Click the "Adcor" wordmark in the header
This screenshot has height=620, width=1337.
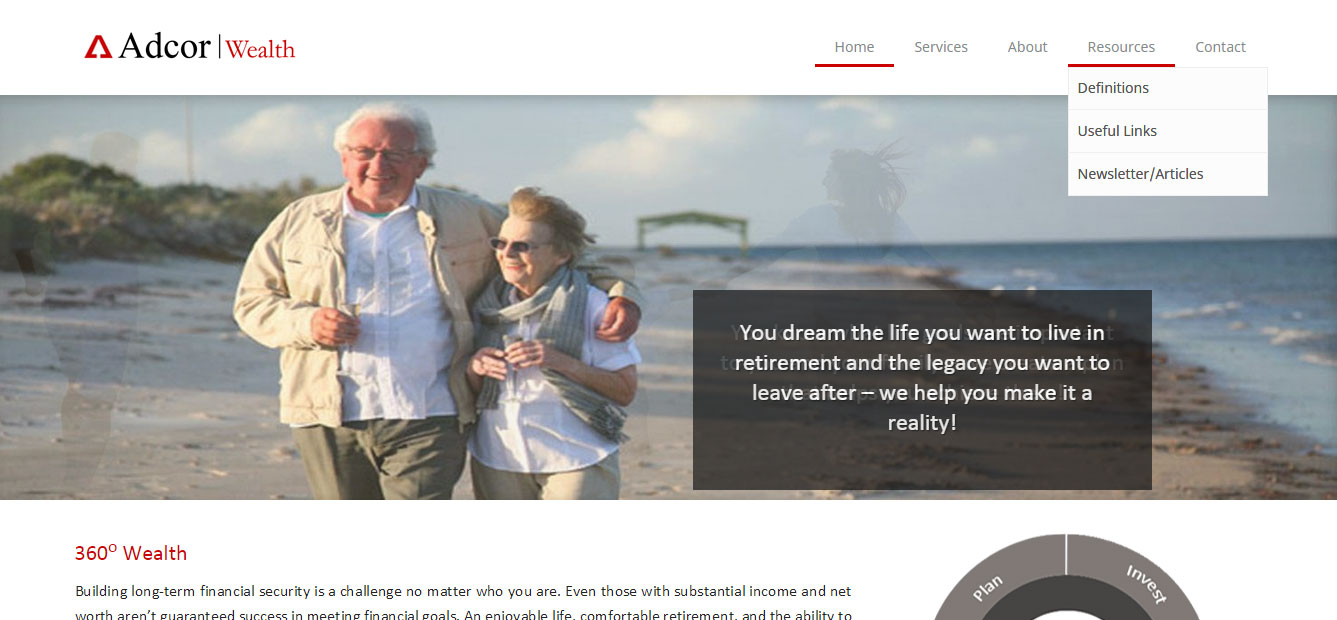click(x=165, y=46)
